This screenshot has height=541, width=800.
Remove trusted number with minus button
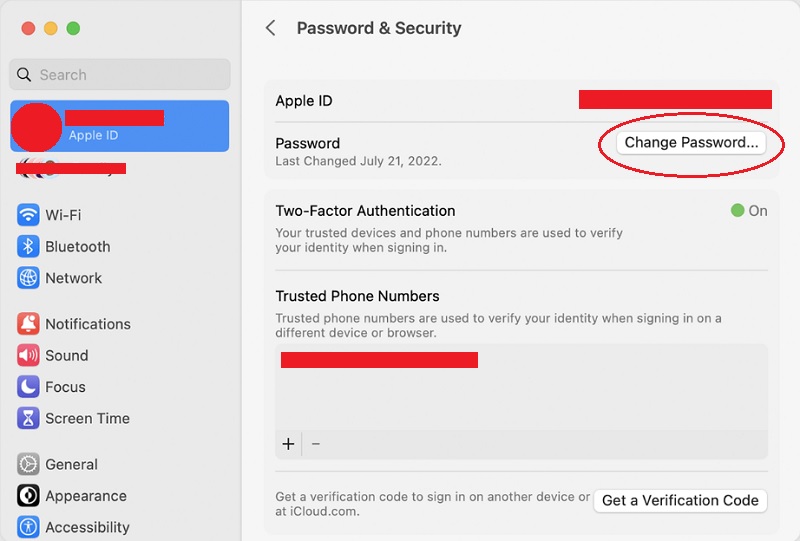tap(316, 444)
